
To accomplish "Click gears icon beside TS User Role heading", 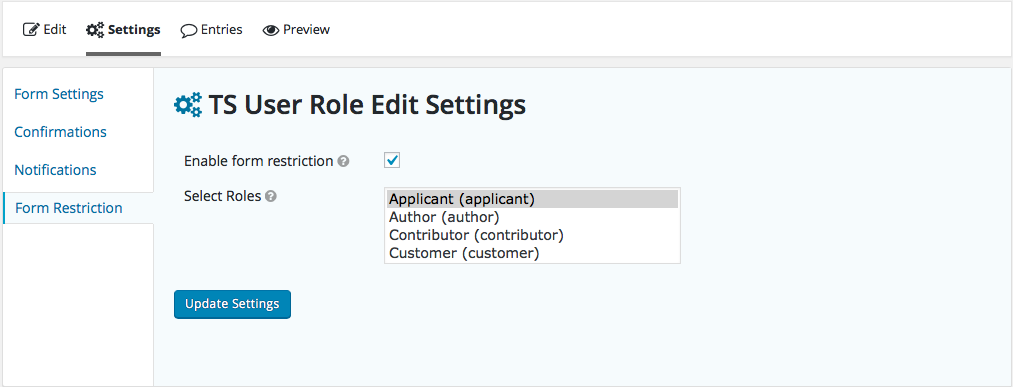I will (x=188, y=105).
